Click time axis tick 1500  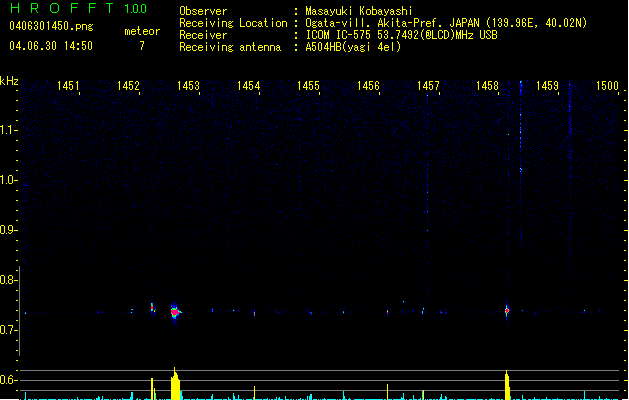607,86
